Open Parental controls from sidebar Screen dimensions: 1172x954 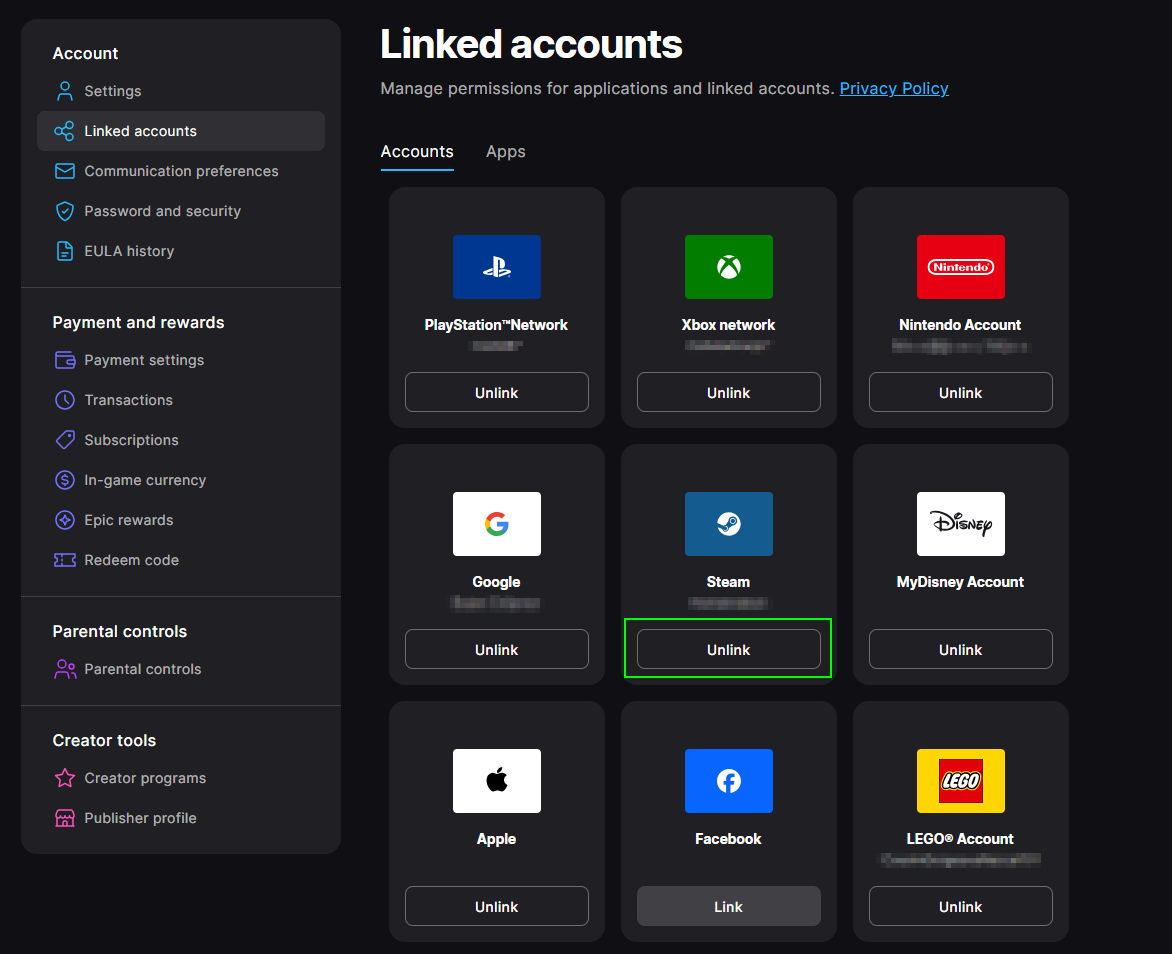[142, 669]
